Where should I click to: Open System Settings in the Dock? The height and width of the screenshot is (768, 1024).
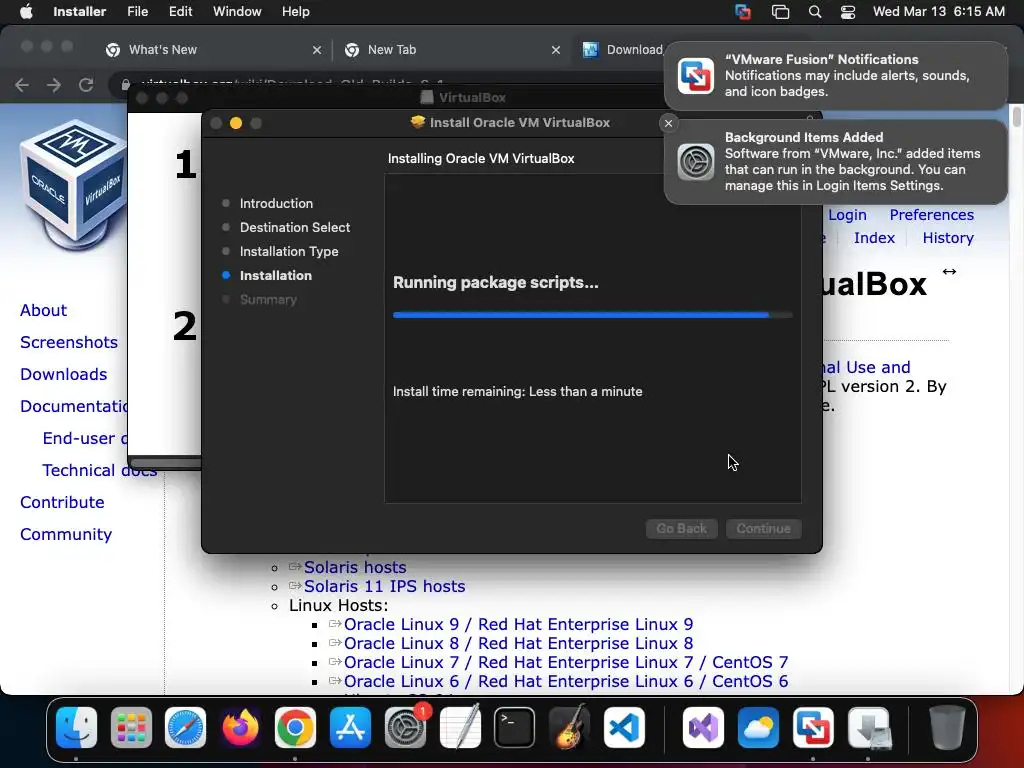[405, 728]
